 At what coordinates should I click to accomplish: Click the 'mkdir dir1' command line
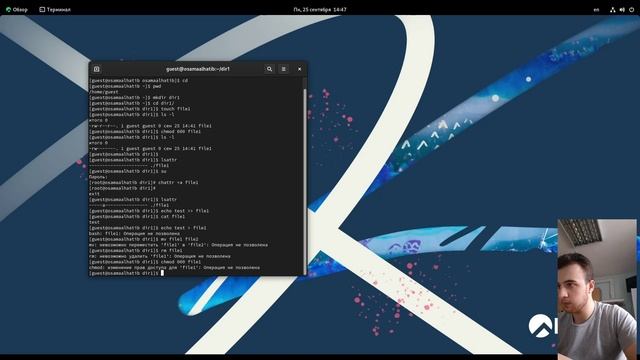pos(134,98)
